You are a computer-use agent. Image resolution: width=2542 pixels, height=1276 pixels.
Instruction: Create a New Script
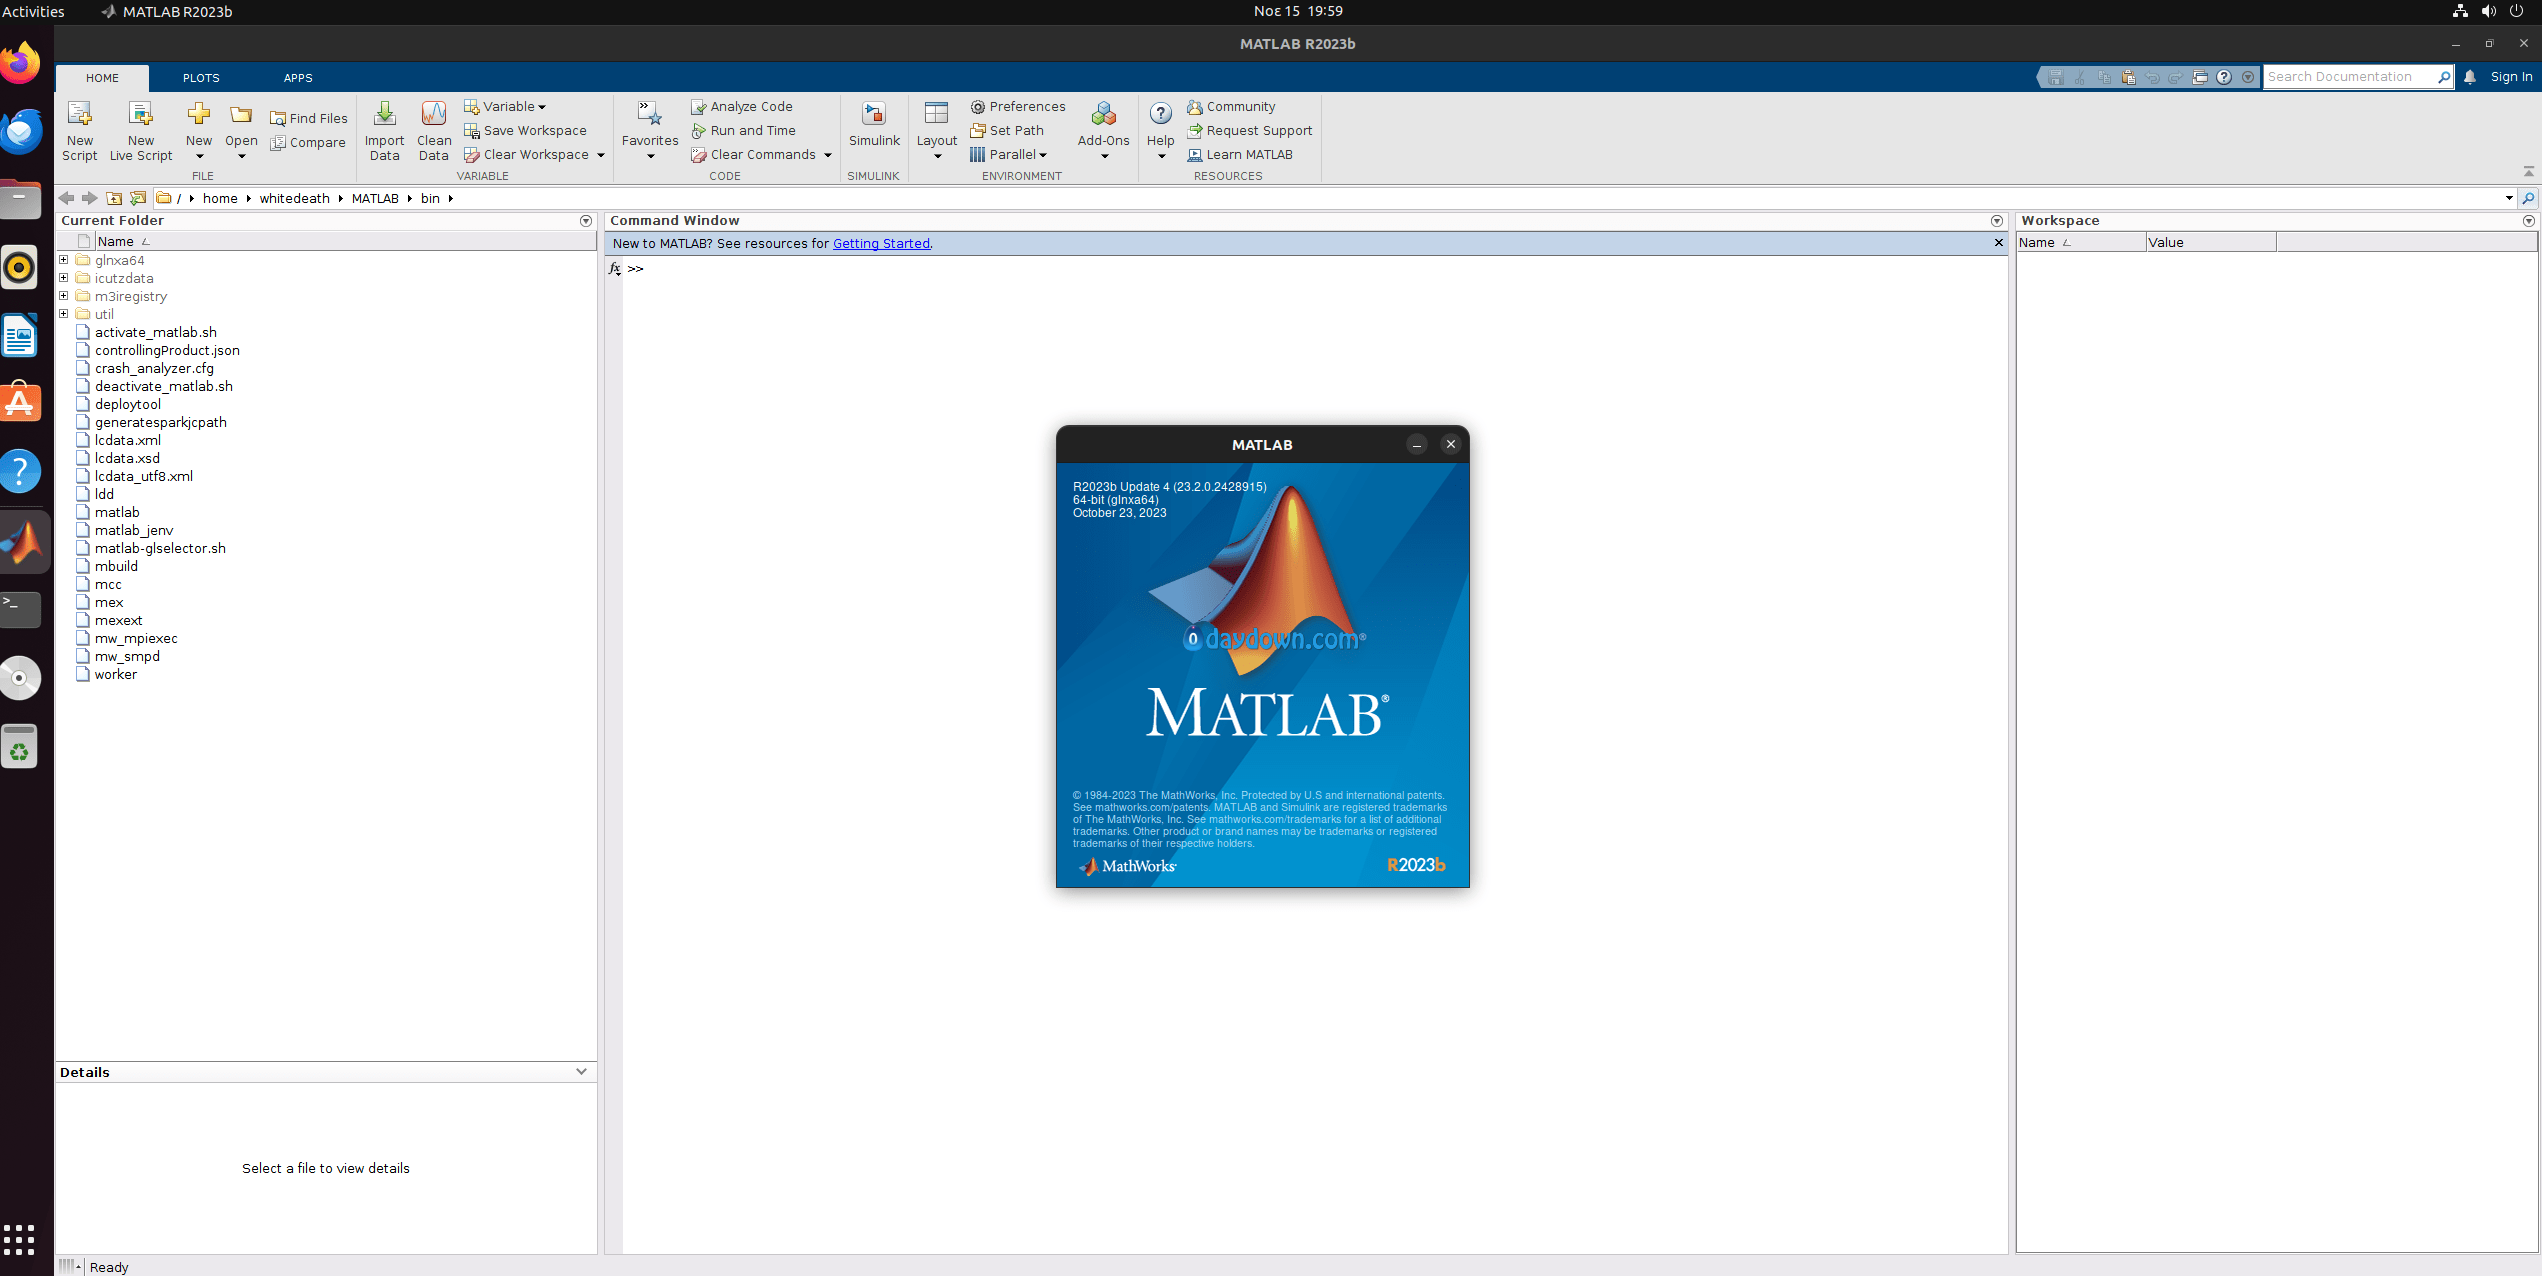pos(79,130)
